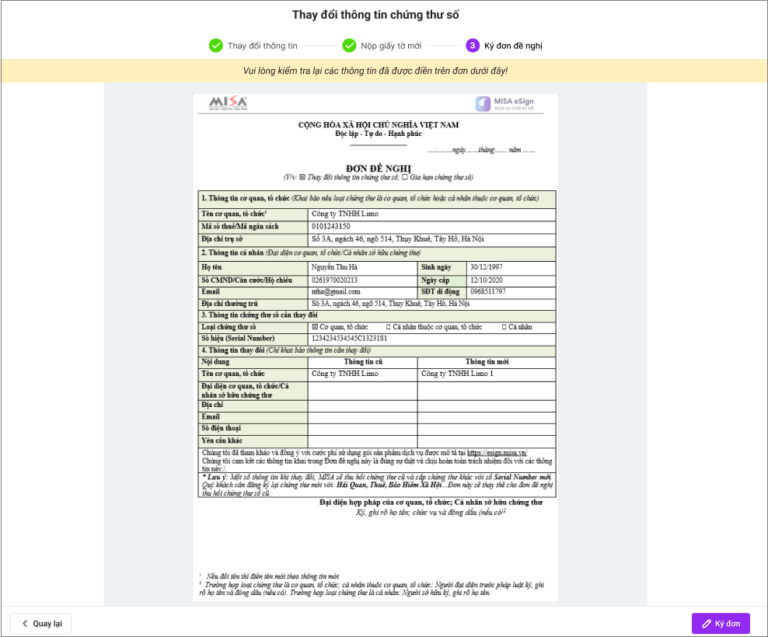Image resolution: width=768 pixels, height=637 pixels.
Task: Select the Ký đơn đề nghị step
Action: [x=513, y=46]
